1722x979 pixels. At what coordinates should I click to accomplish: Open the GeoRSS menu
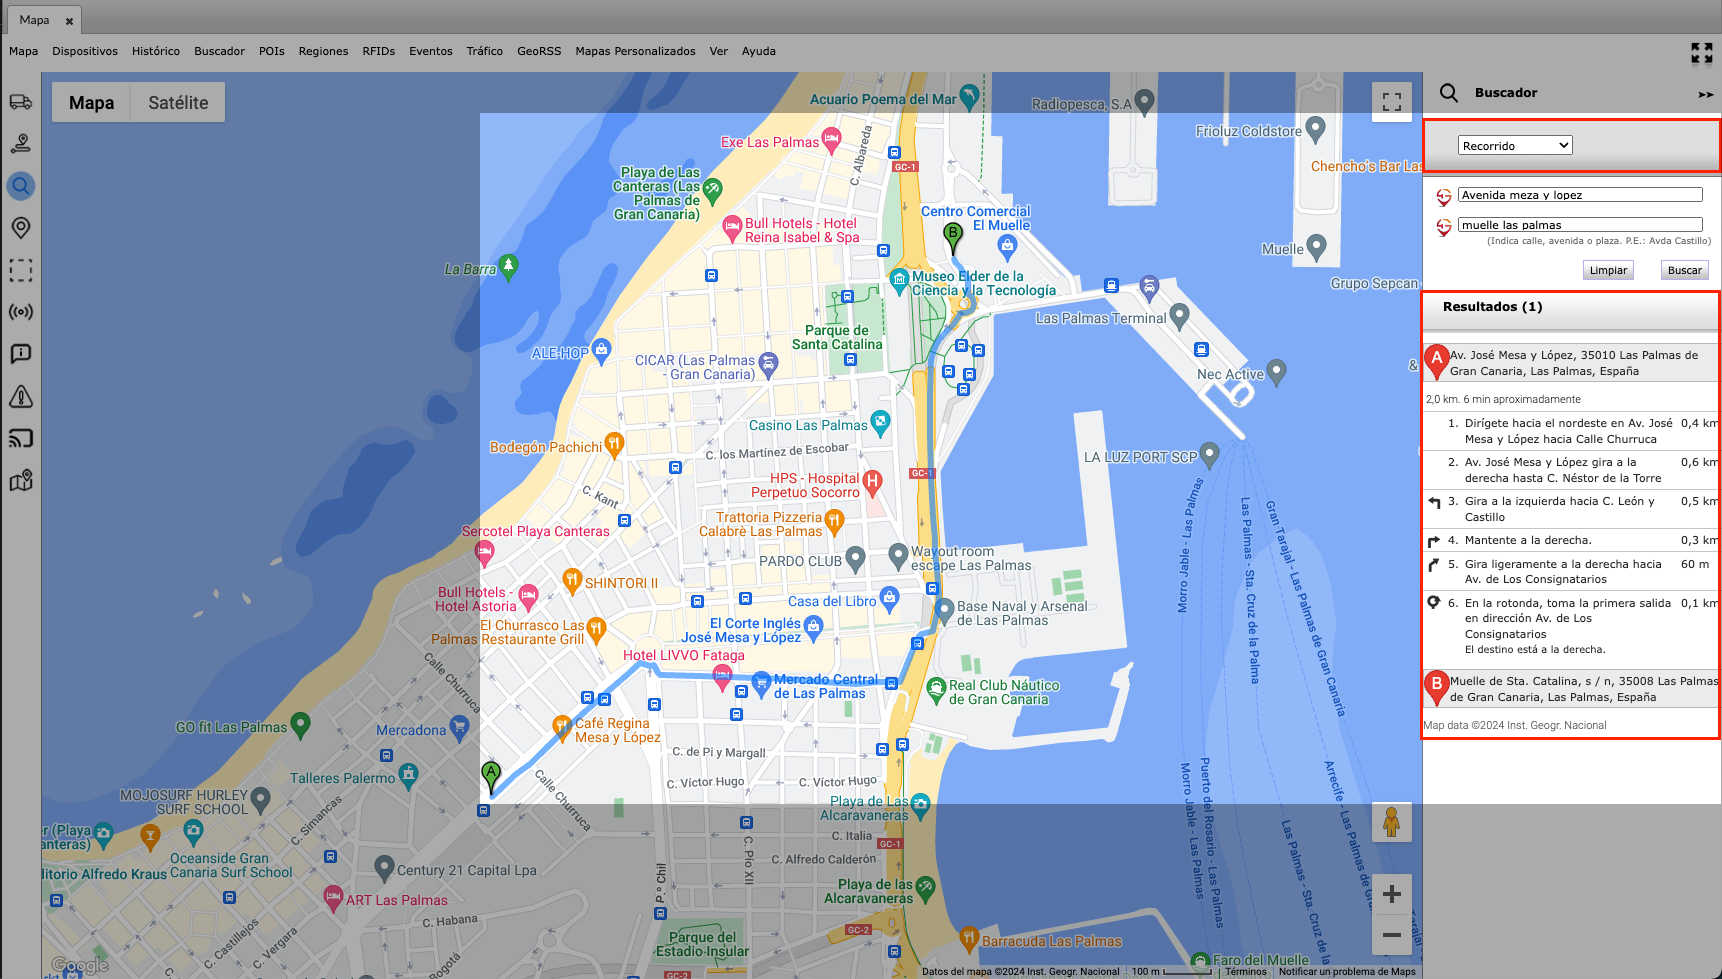pos(539,51)
